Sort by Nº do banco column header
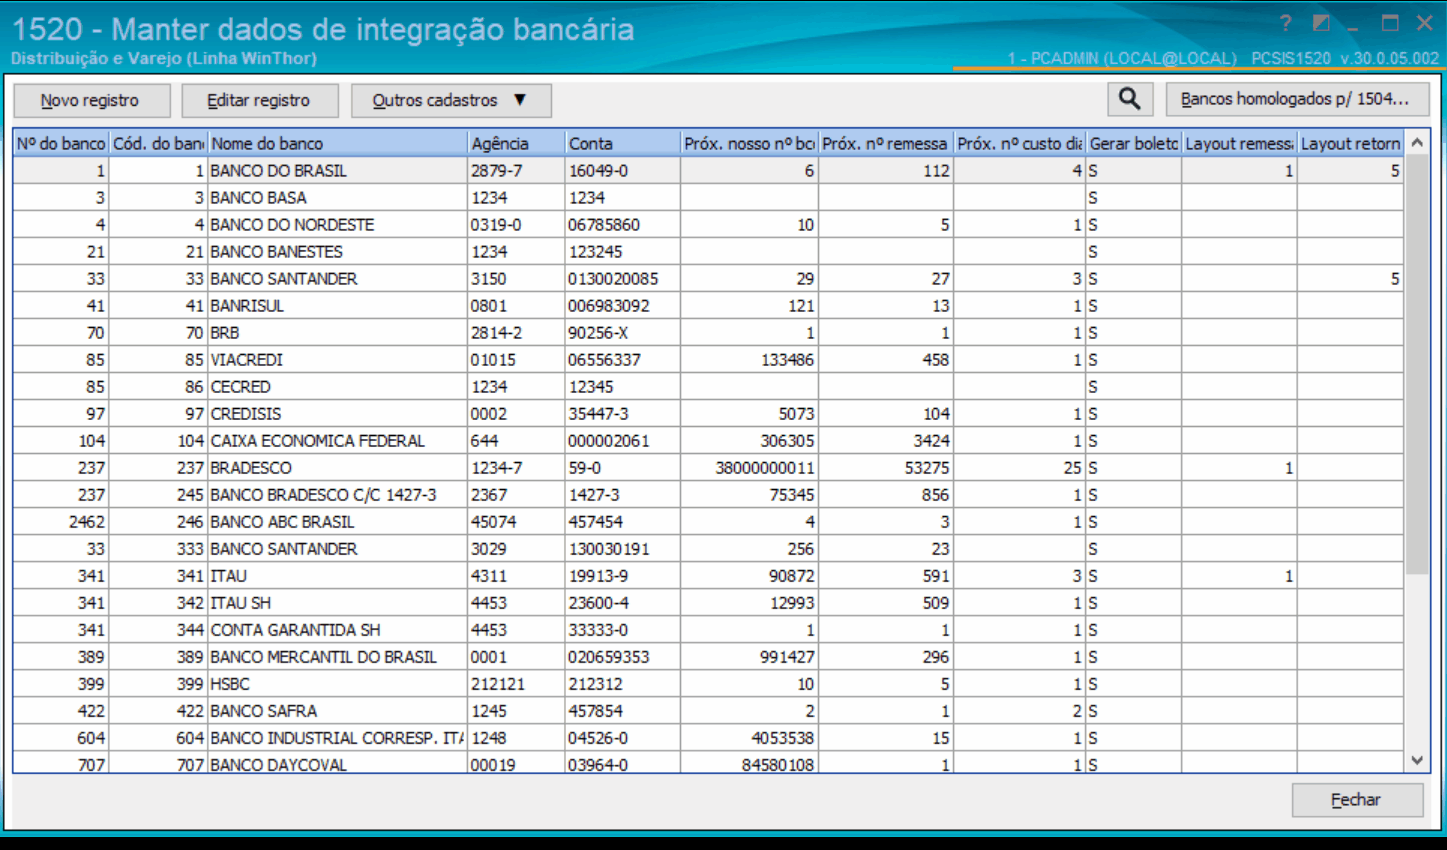1447x850 pixels. pyautogui.click(x=61, y=143)
